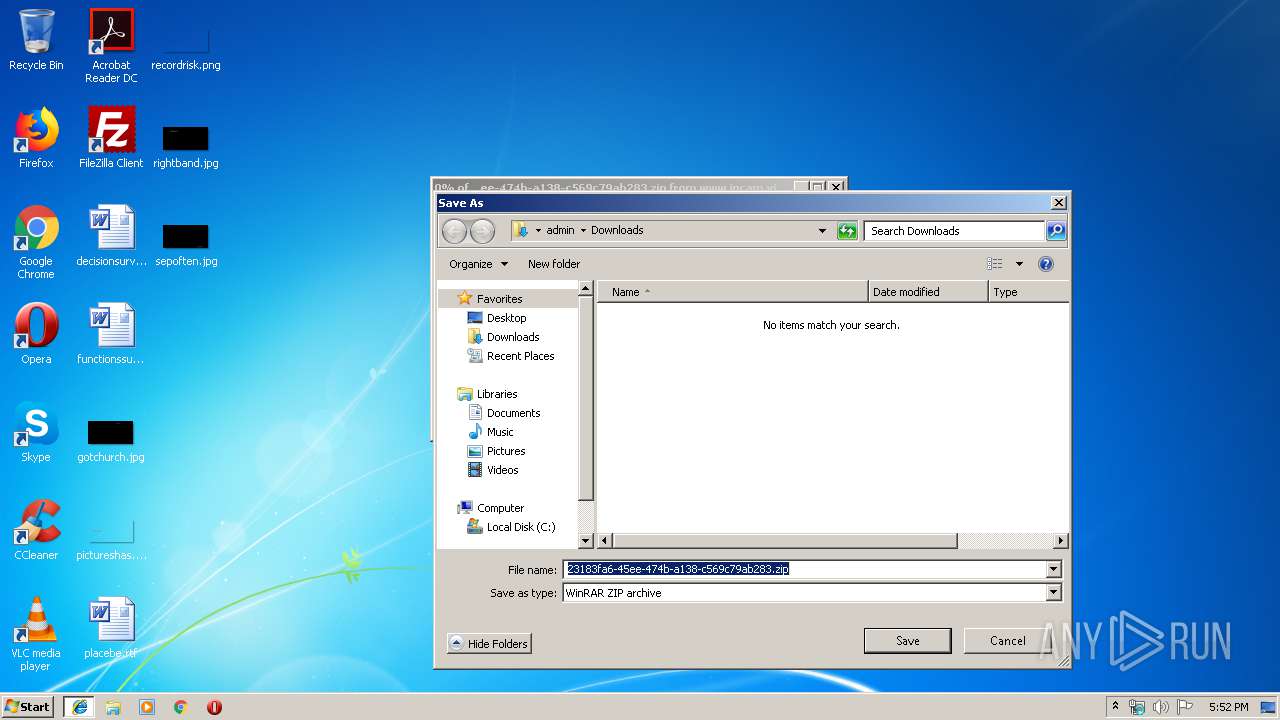This screenshot has height=720, width=1280.
Task: Open Windows Explorer from taskbar
Action: click(113, 707)
